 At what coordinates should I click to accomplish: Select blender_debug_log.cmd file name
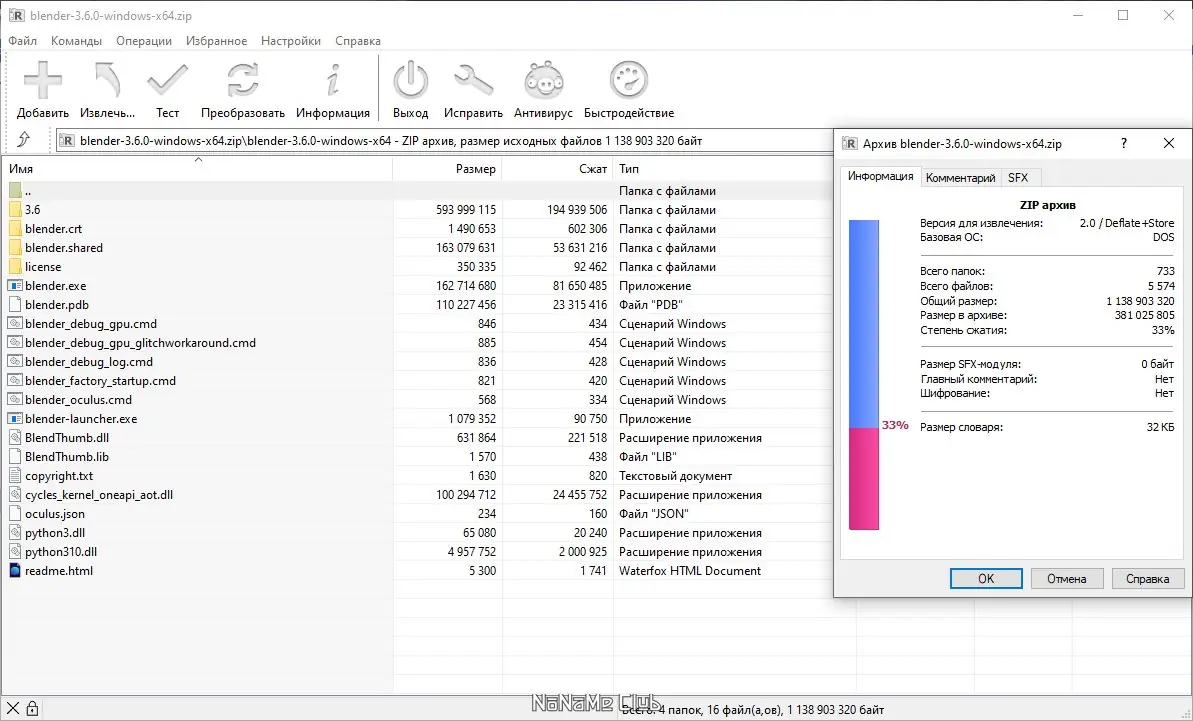tap(88, 361)
